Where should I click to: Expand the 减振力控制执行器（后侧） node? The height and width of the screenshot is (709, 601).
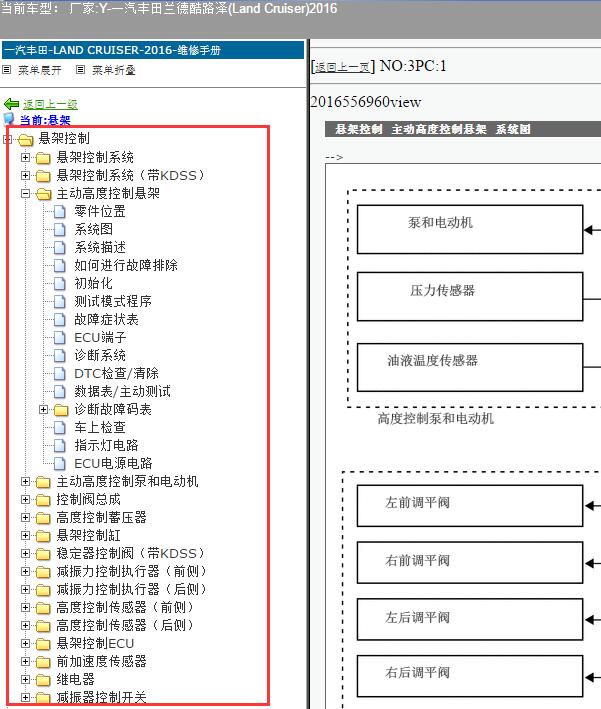coord(25,590)
